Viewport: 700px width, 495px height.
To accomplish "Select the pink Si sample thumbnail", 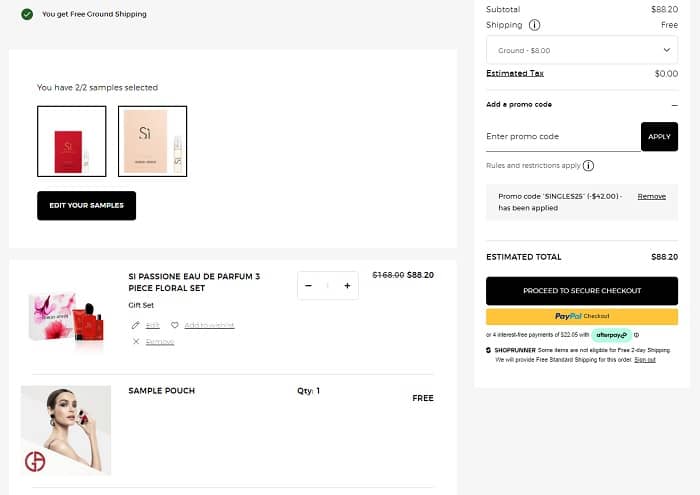I will 152,141.
